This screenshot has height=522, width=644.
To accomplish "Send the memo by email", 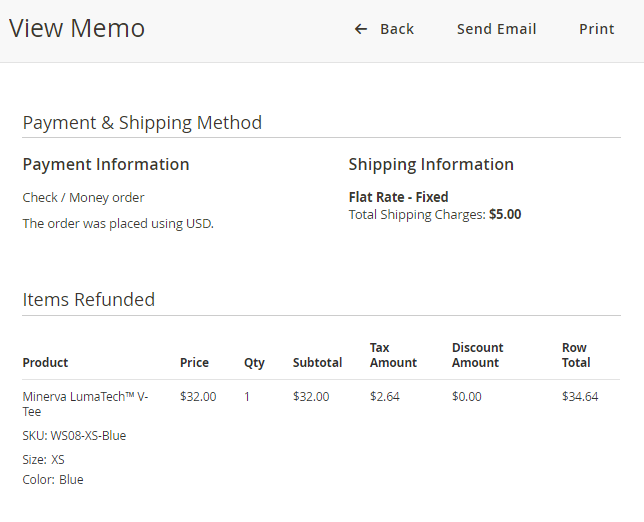I will (x=496, y=29).
